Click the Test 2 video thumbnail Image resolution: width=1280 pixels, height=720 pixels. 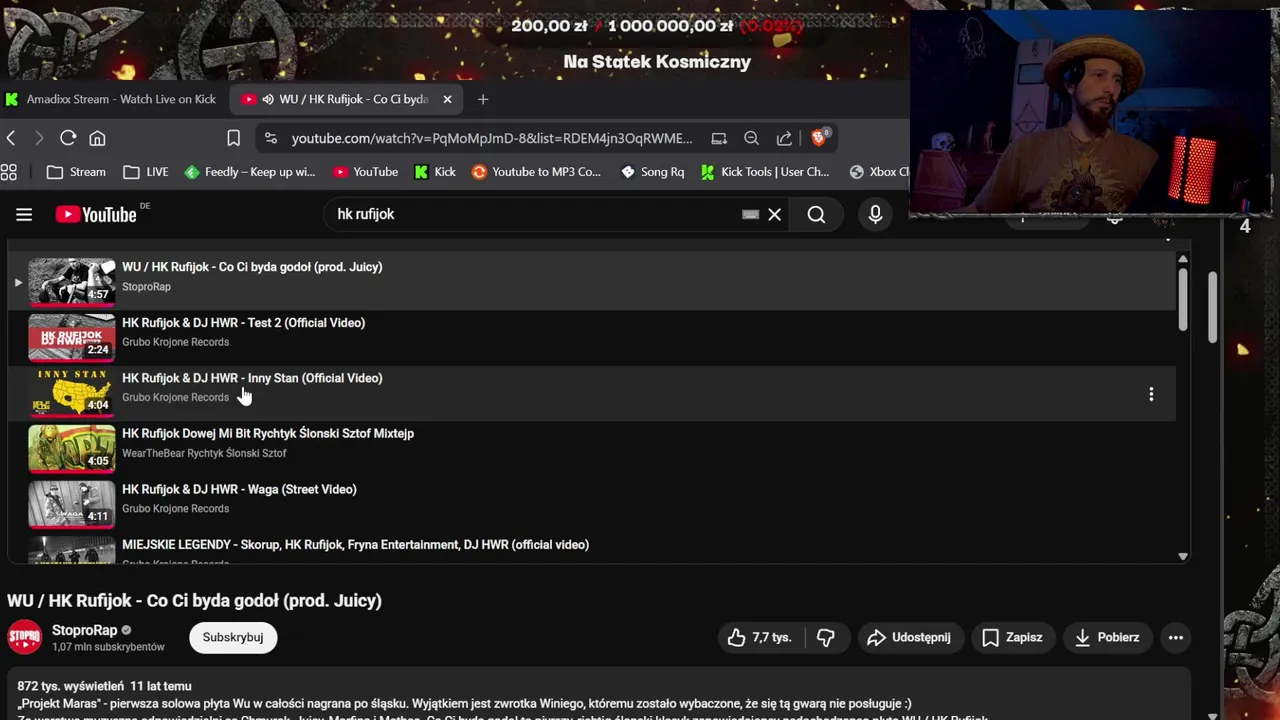tap(71, 338)
